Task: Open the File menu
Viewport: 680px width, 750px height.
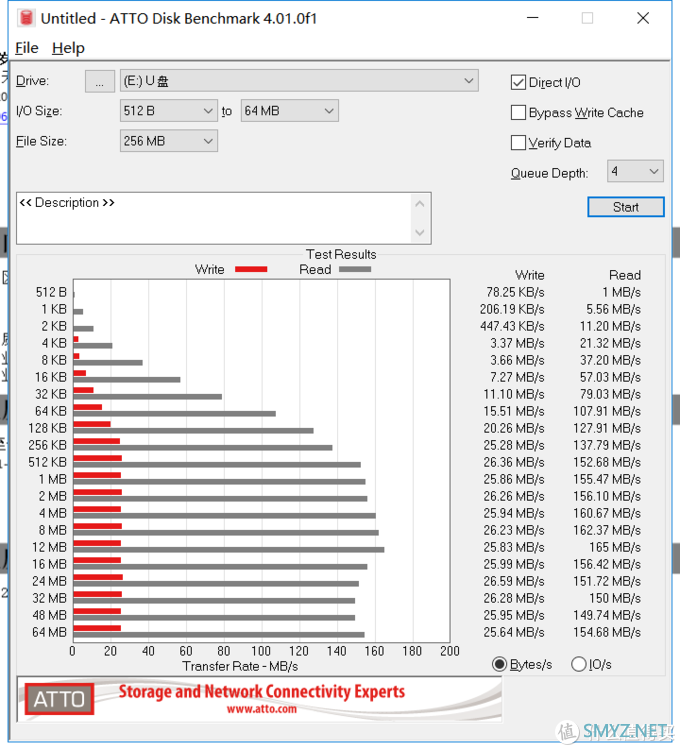Action: [27, 48]
